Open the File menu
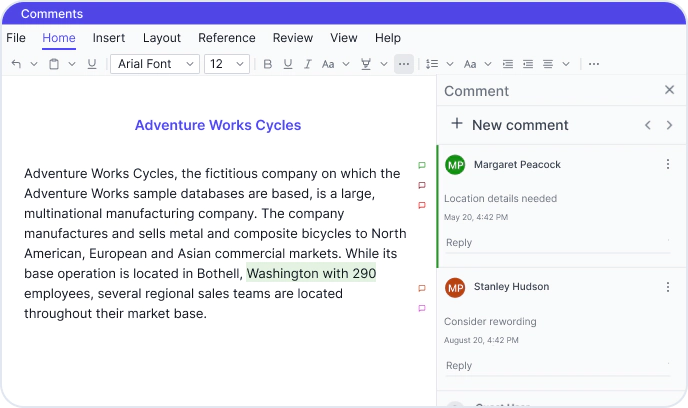Screen dimensions: 688x408 click(16, 38)
